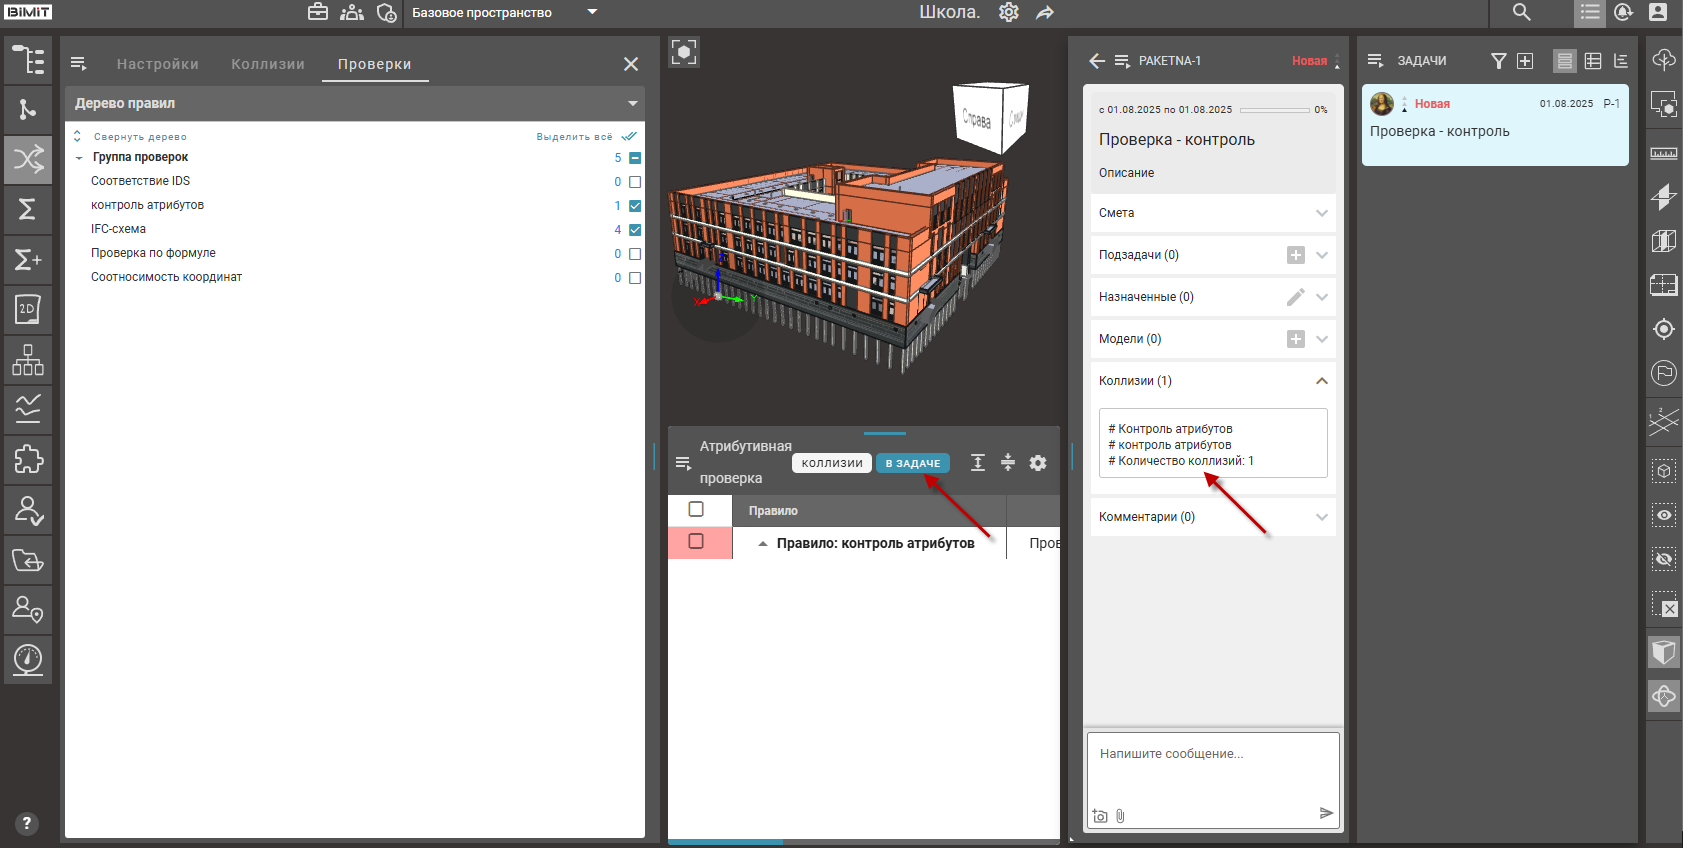Click the sigma summation tool icon
This screenshot has width=1683, height=848.
pyautogui.click(x=28, y=209)
